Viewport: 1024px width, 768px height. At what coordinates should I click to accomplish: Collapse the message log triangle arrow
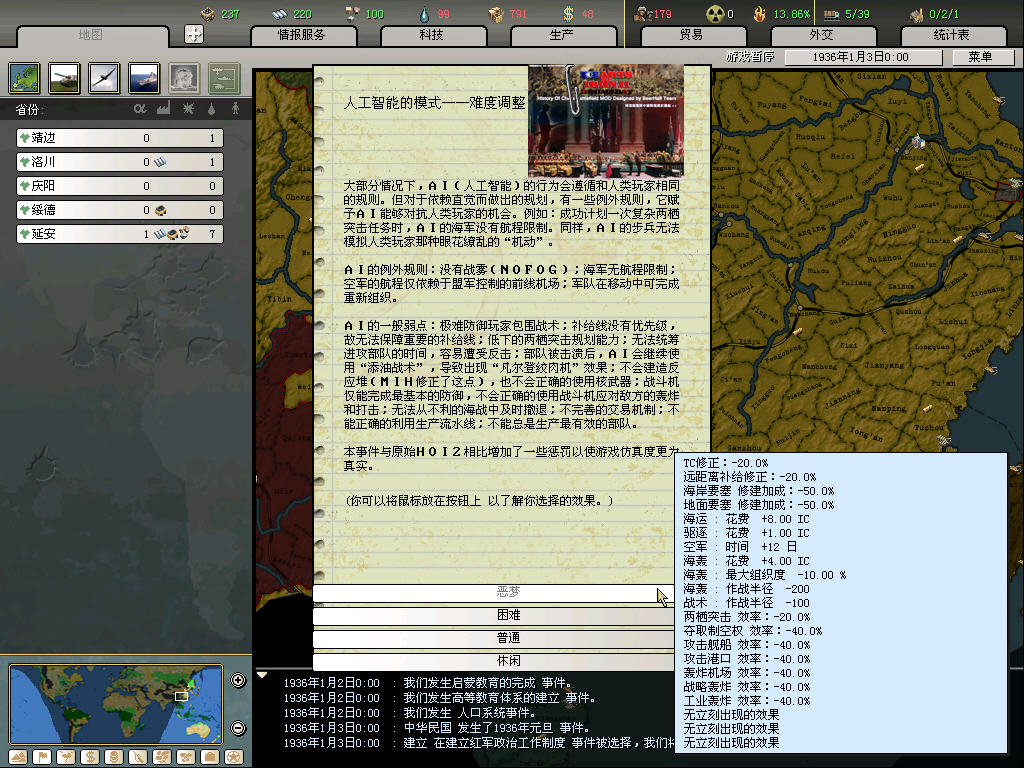262,675
